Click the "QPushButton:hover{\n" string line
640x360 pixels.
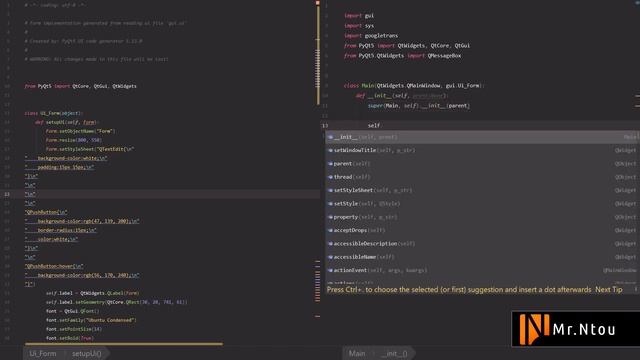[54, 266]
